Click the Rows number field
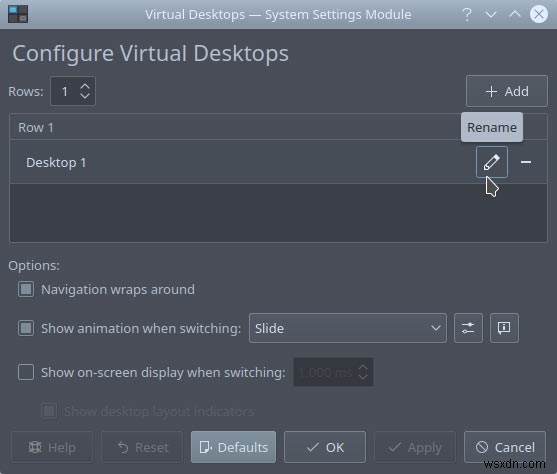The width and height of the screenshot is (557, 474). (x=73, y=91)
